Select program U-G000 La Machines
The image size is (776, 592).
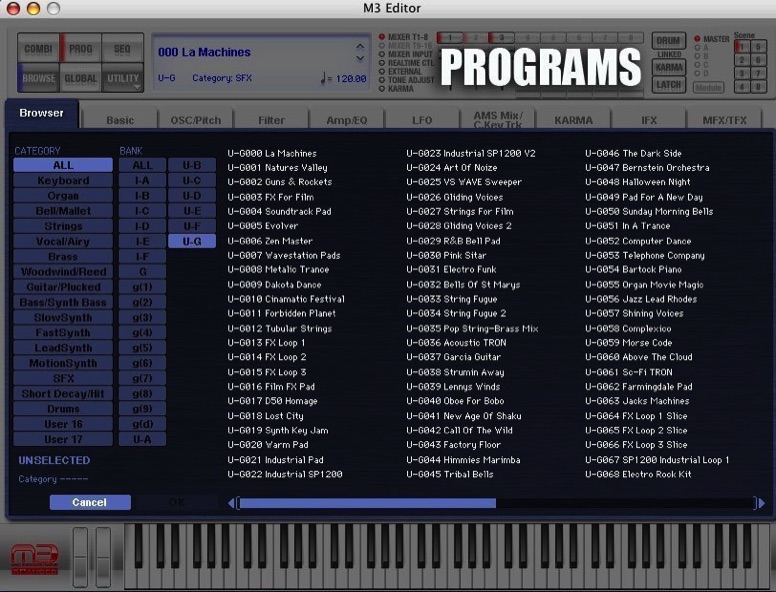[x=272, y=153]
